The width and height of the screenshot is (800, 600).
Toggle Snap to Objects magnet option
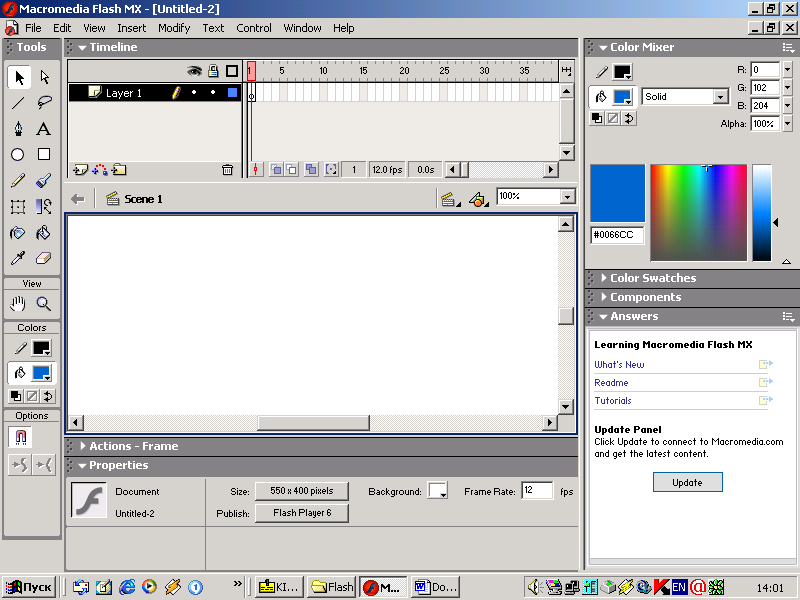click(x=20, y=437)
